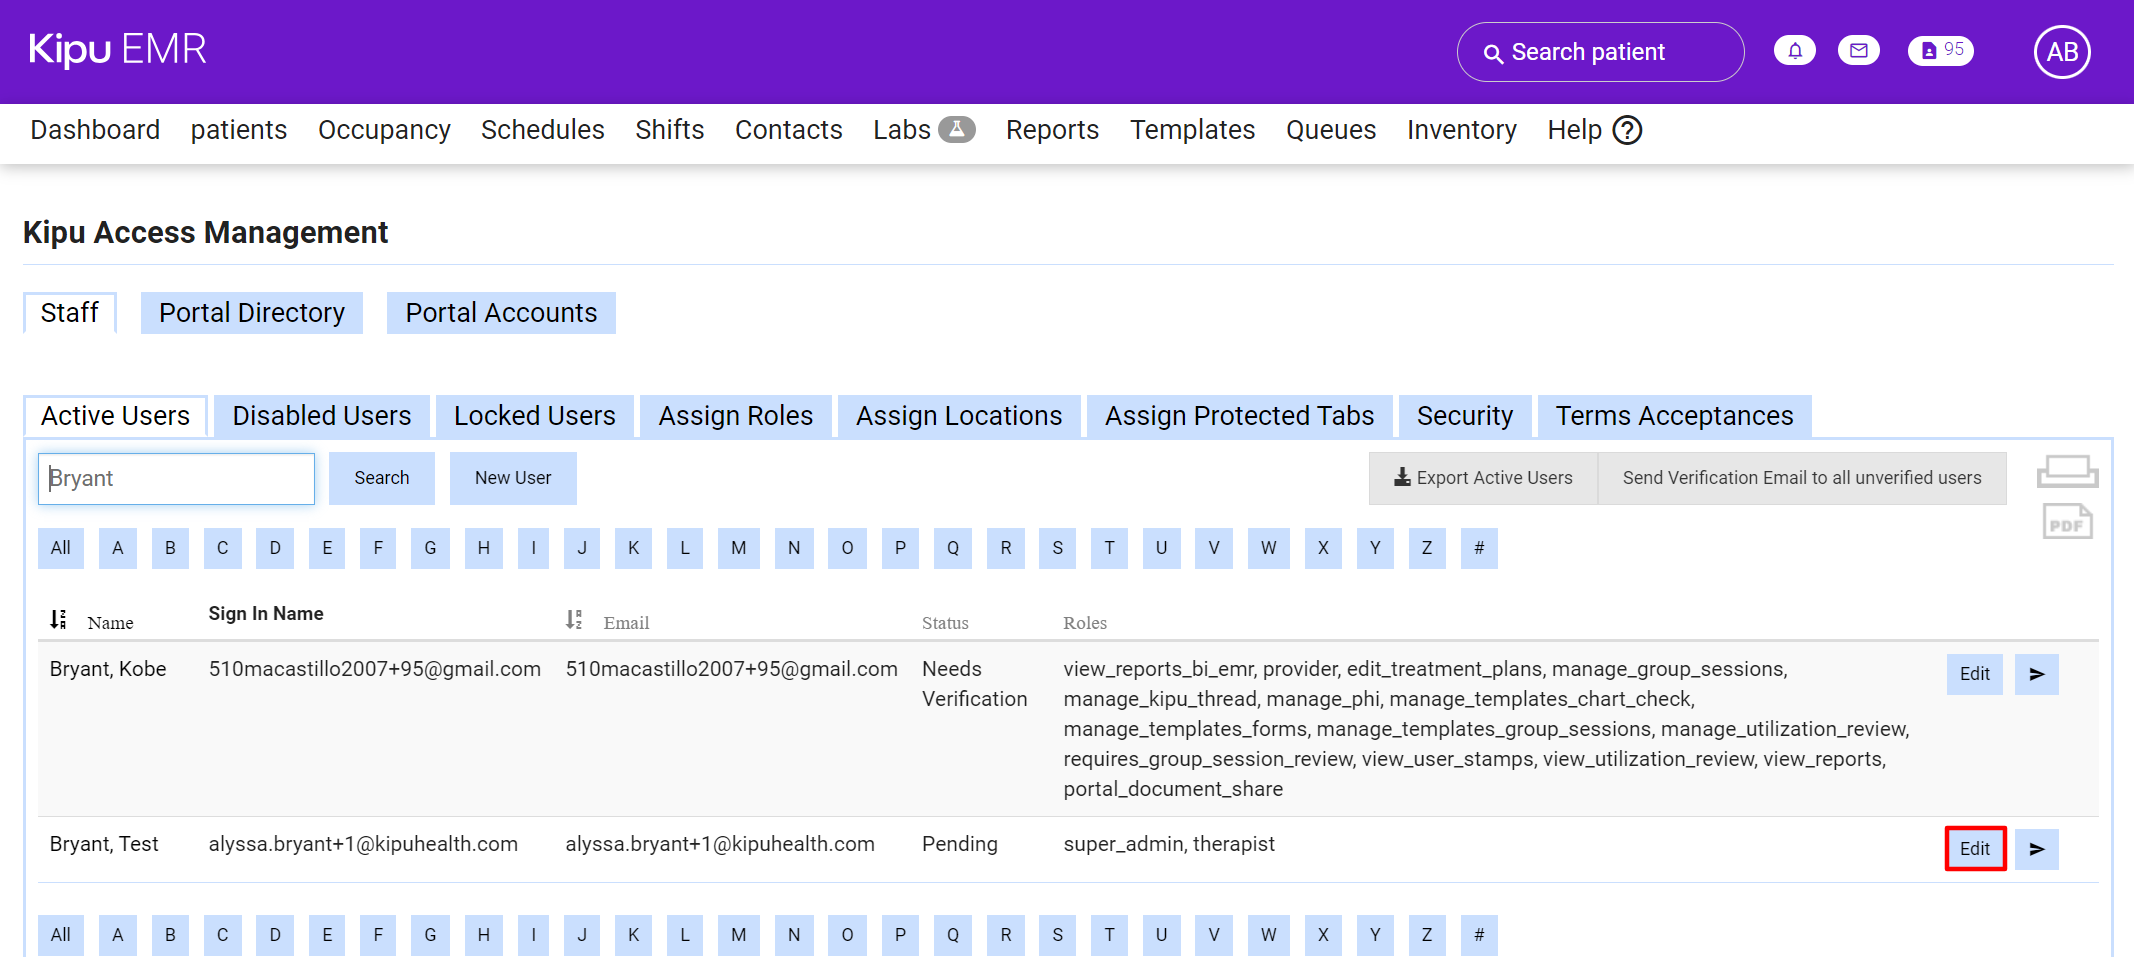This screenshot has width=2134, height=957.
Task: Click the patient count badge showing 95
Action: [1940, 51]
